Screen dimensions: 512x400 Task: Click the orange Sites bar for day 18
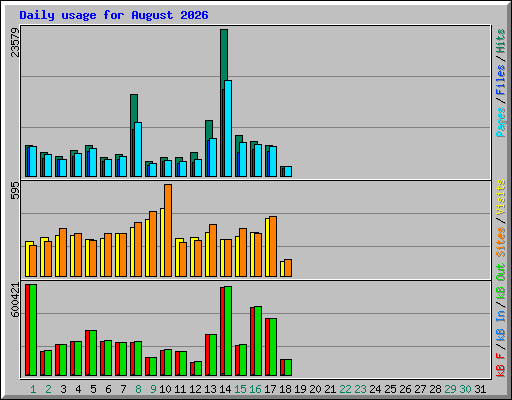[x=288, y=268]
